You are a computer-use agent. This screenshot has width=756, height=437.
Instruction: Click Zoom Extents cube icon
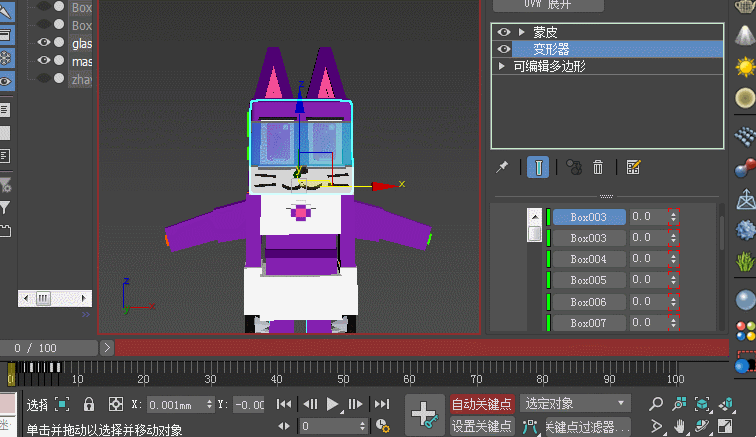click(702, 404)
